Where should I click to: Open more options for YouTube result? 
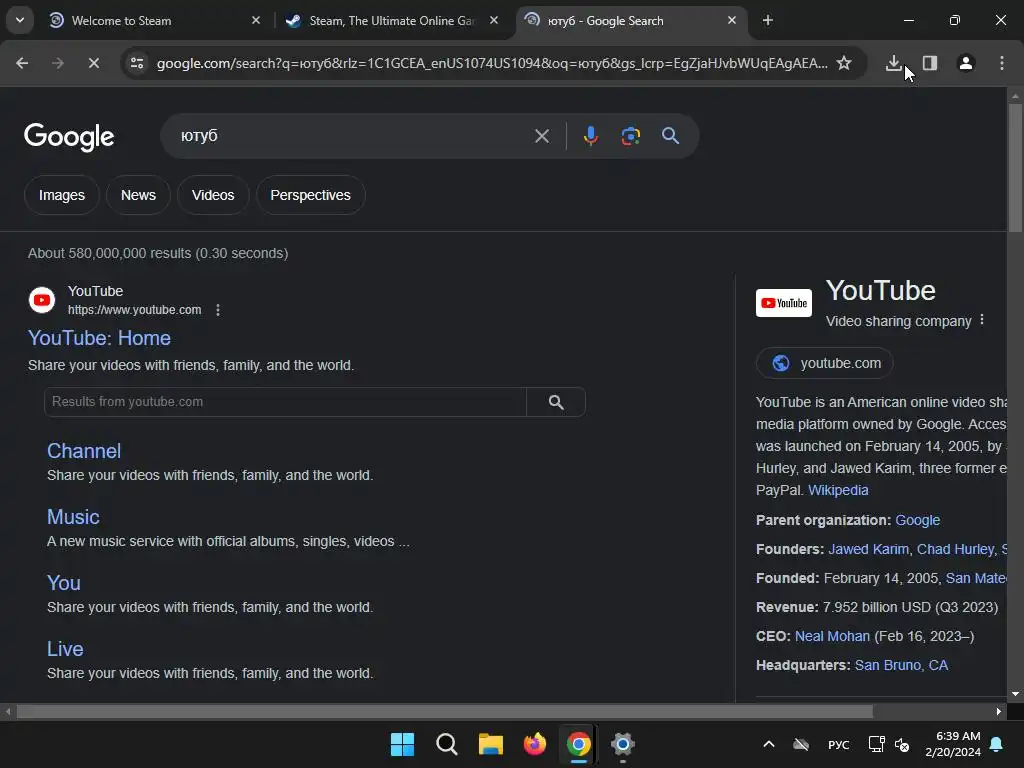pos(218,310)
